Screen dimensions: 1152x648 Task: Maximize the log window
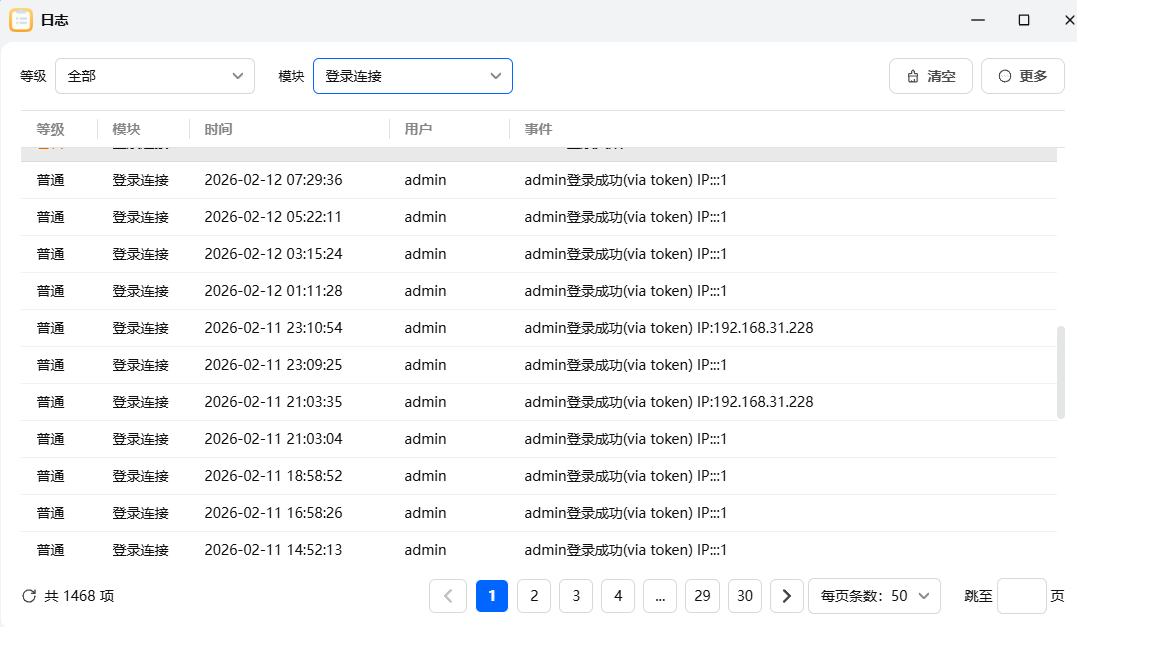(1023, 20)
